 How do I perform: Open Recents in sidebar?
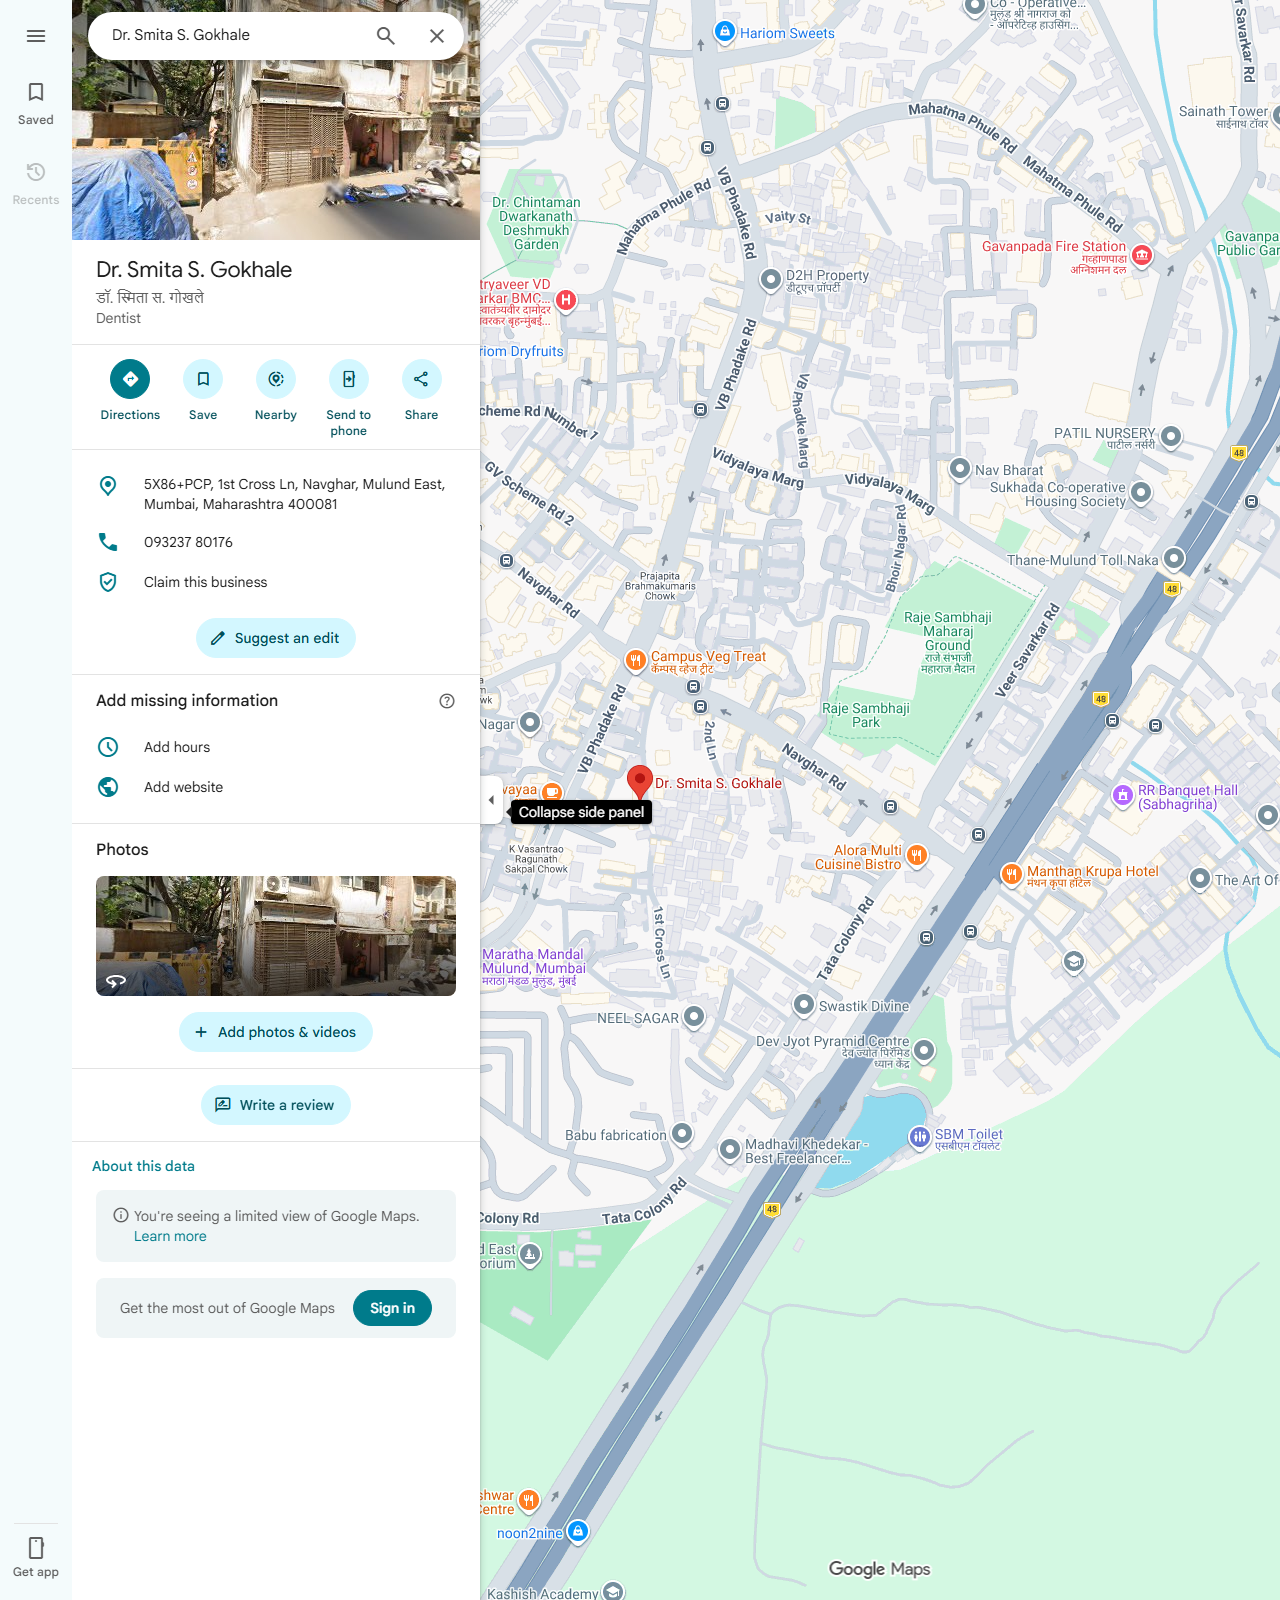coord(36,184)
